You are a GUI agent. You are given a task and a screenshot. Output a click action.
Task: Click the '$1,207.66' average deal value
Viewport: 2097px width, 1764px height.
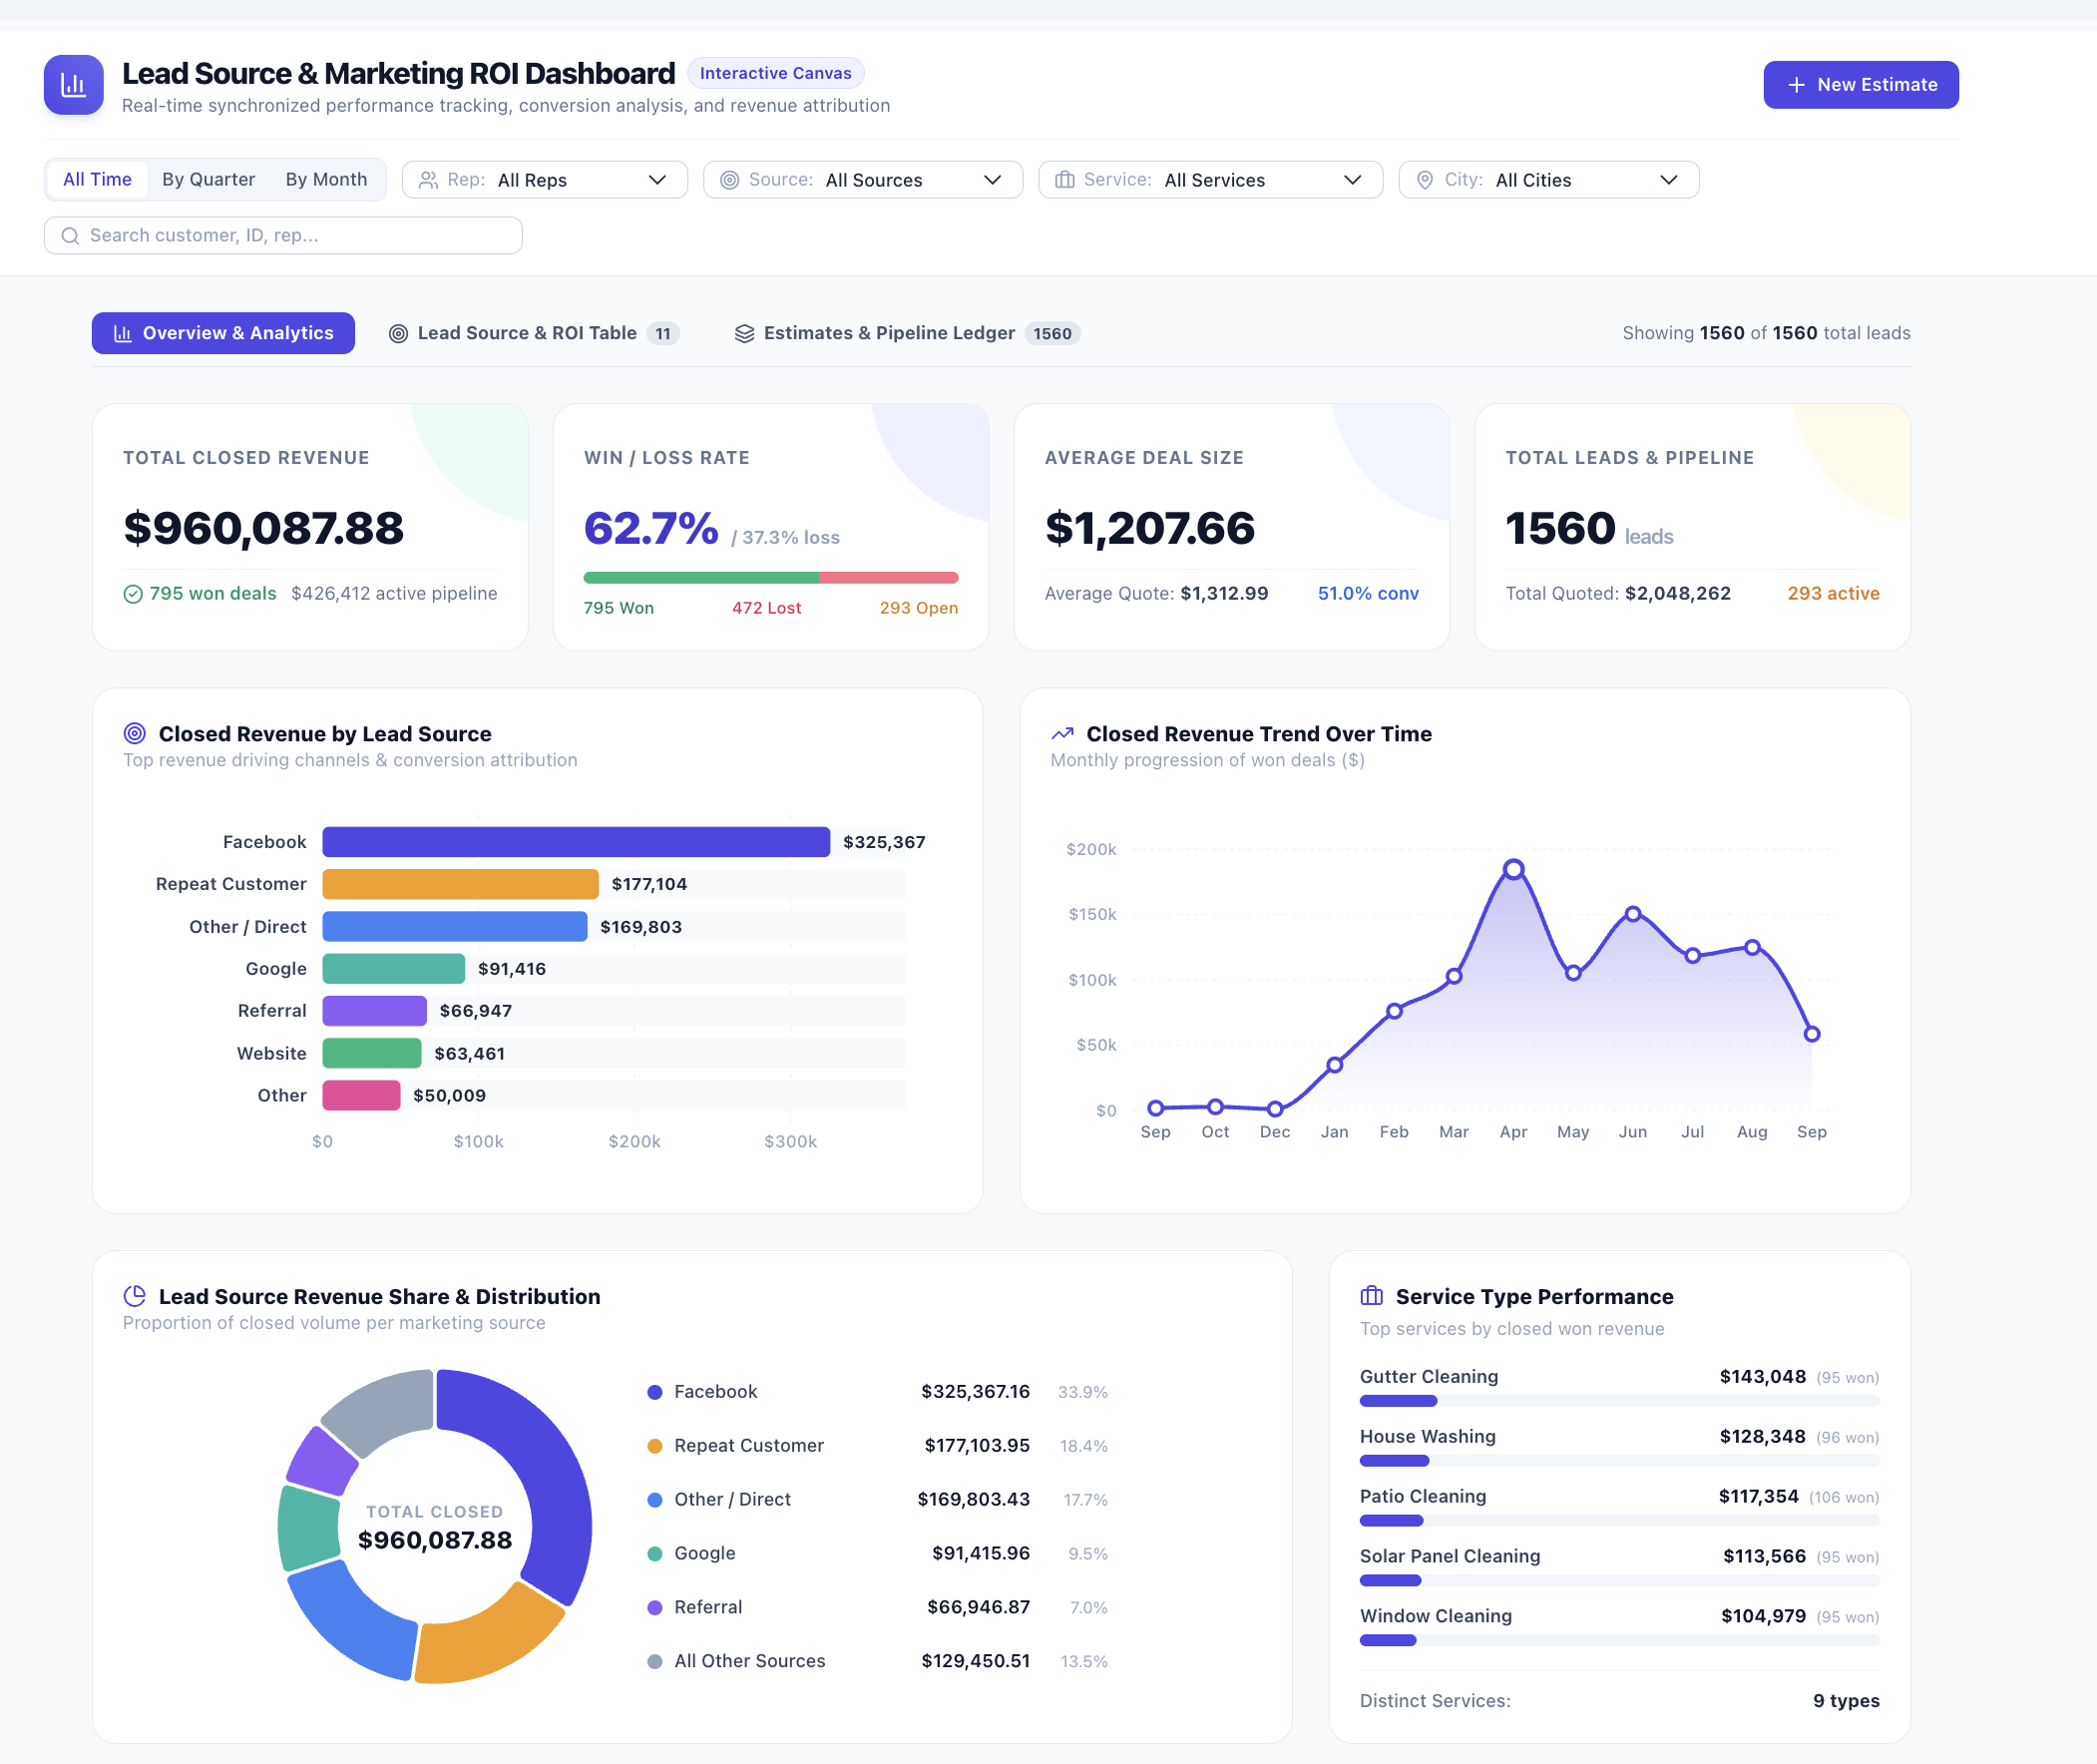pos(1150,528)
